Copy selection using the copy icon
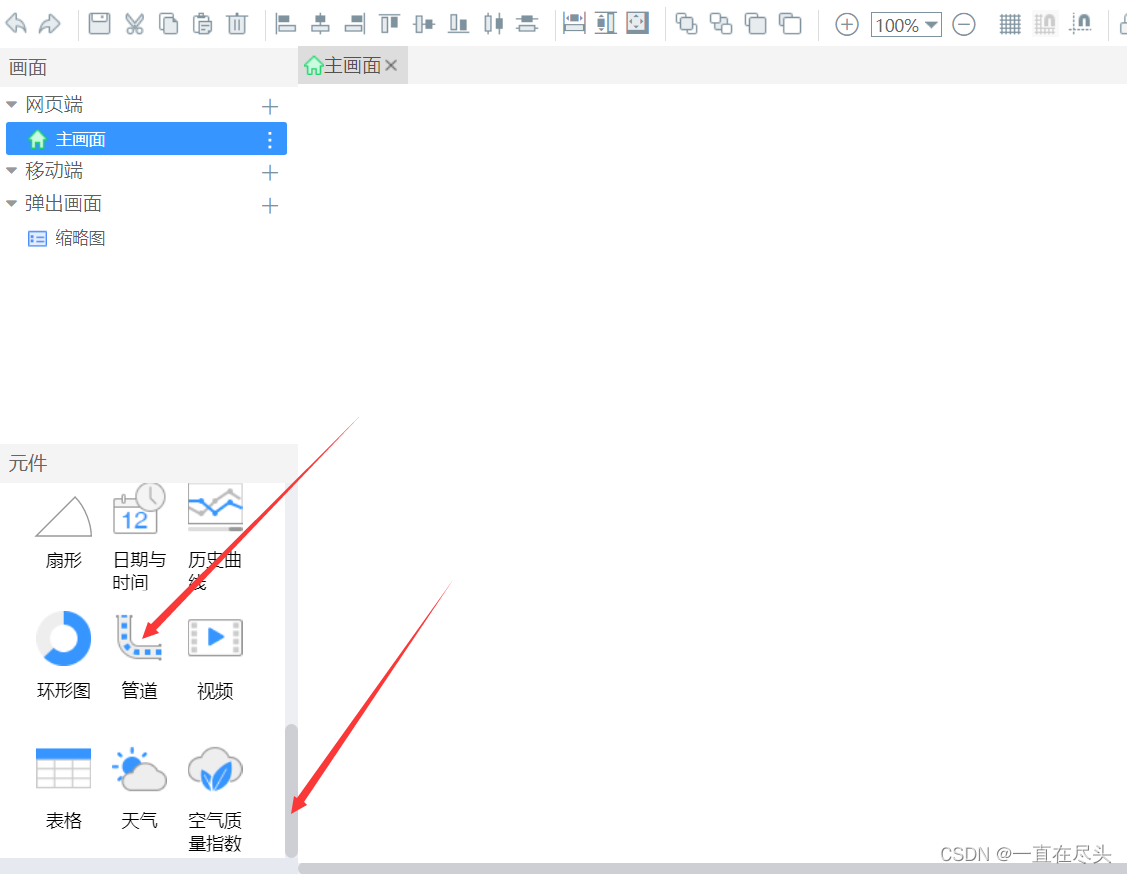Viewport: 1127px width, 874px height. click(x=168, y=24)
